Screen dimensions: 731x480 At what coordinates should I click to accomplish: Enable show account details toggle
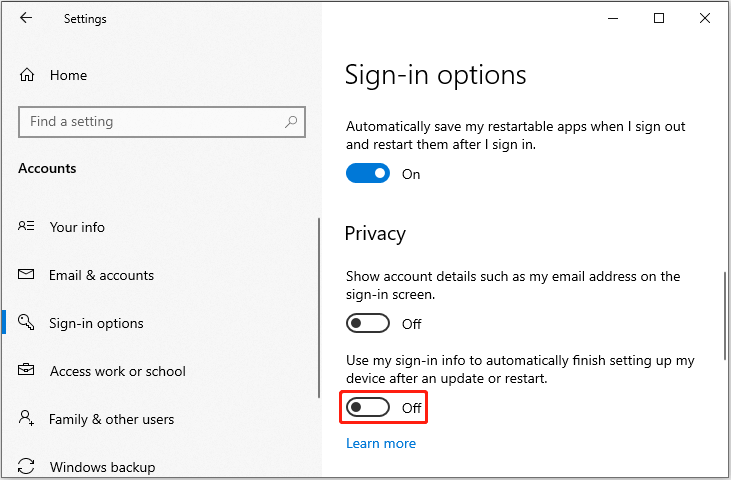pos(368,323)
